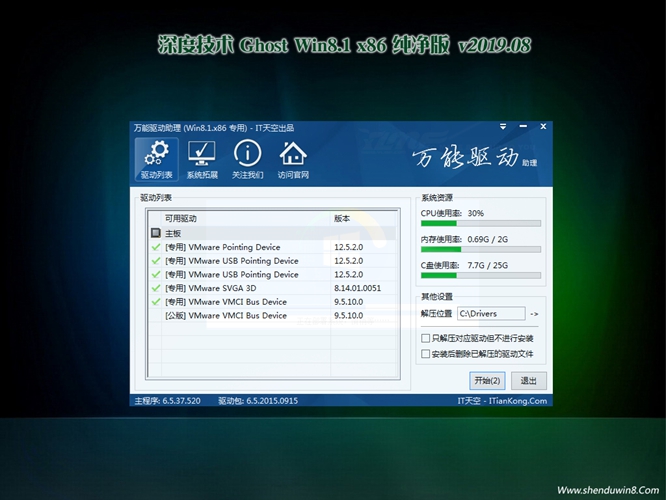Close the 万能驱动助理 window

[539, 128]
